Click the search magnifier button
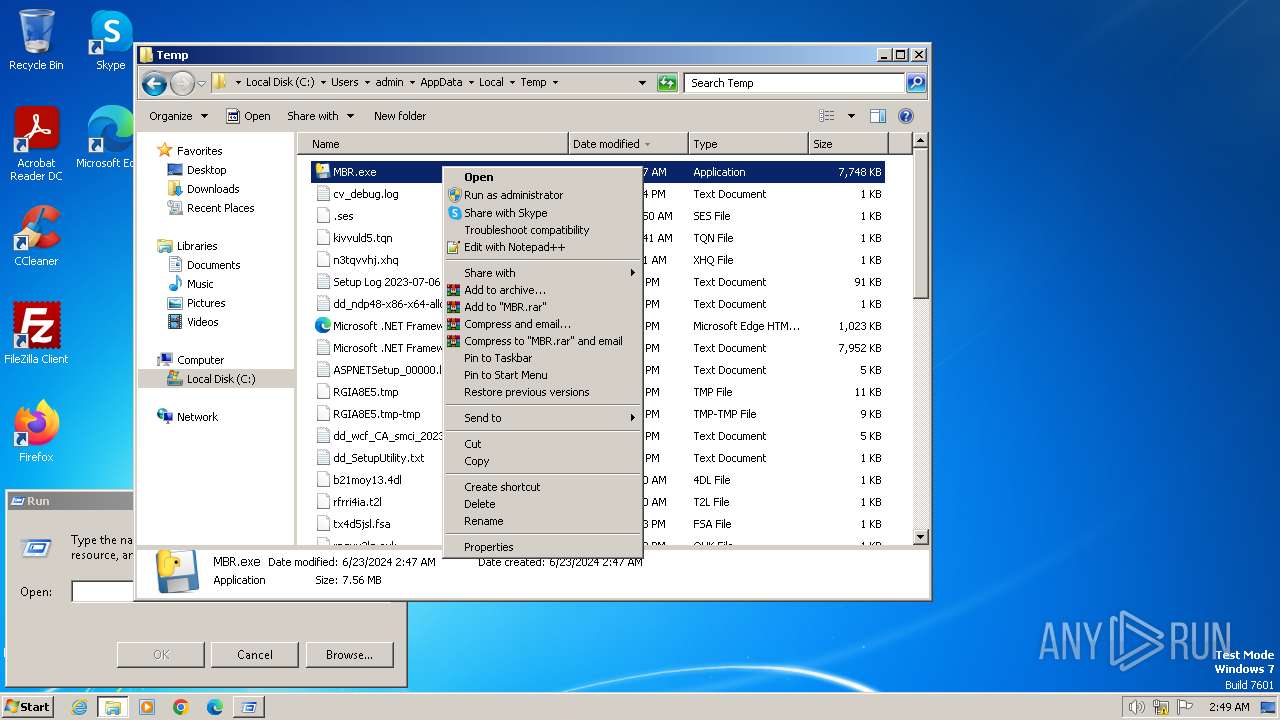 [916, 83]
